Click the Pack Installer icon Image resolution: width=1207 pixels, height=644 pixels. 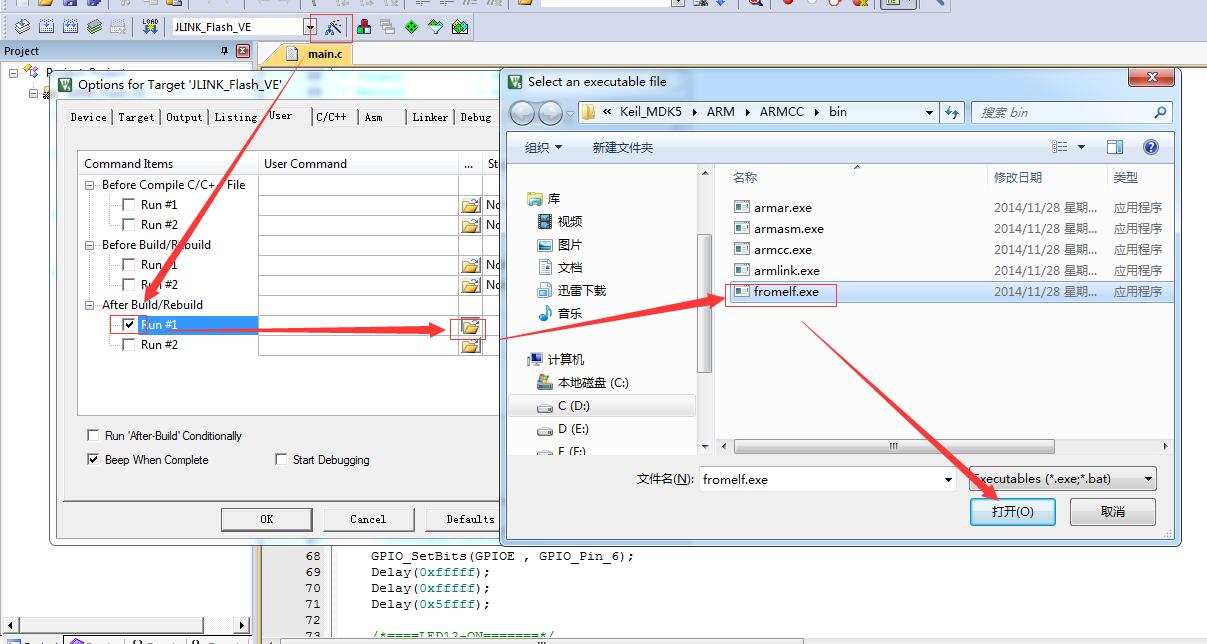[x=459, y=27]
